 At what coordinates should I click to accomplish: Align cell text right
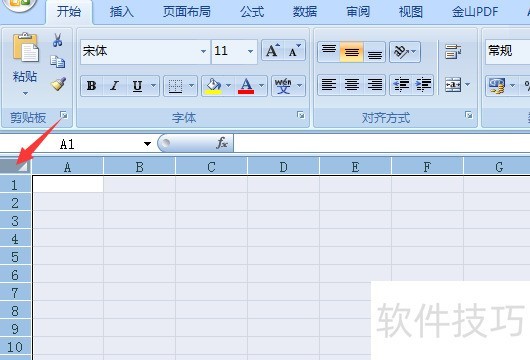[x=375, y=85]
